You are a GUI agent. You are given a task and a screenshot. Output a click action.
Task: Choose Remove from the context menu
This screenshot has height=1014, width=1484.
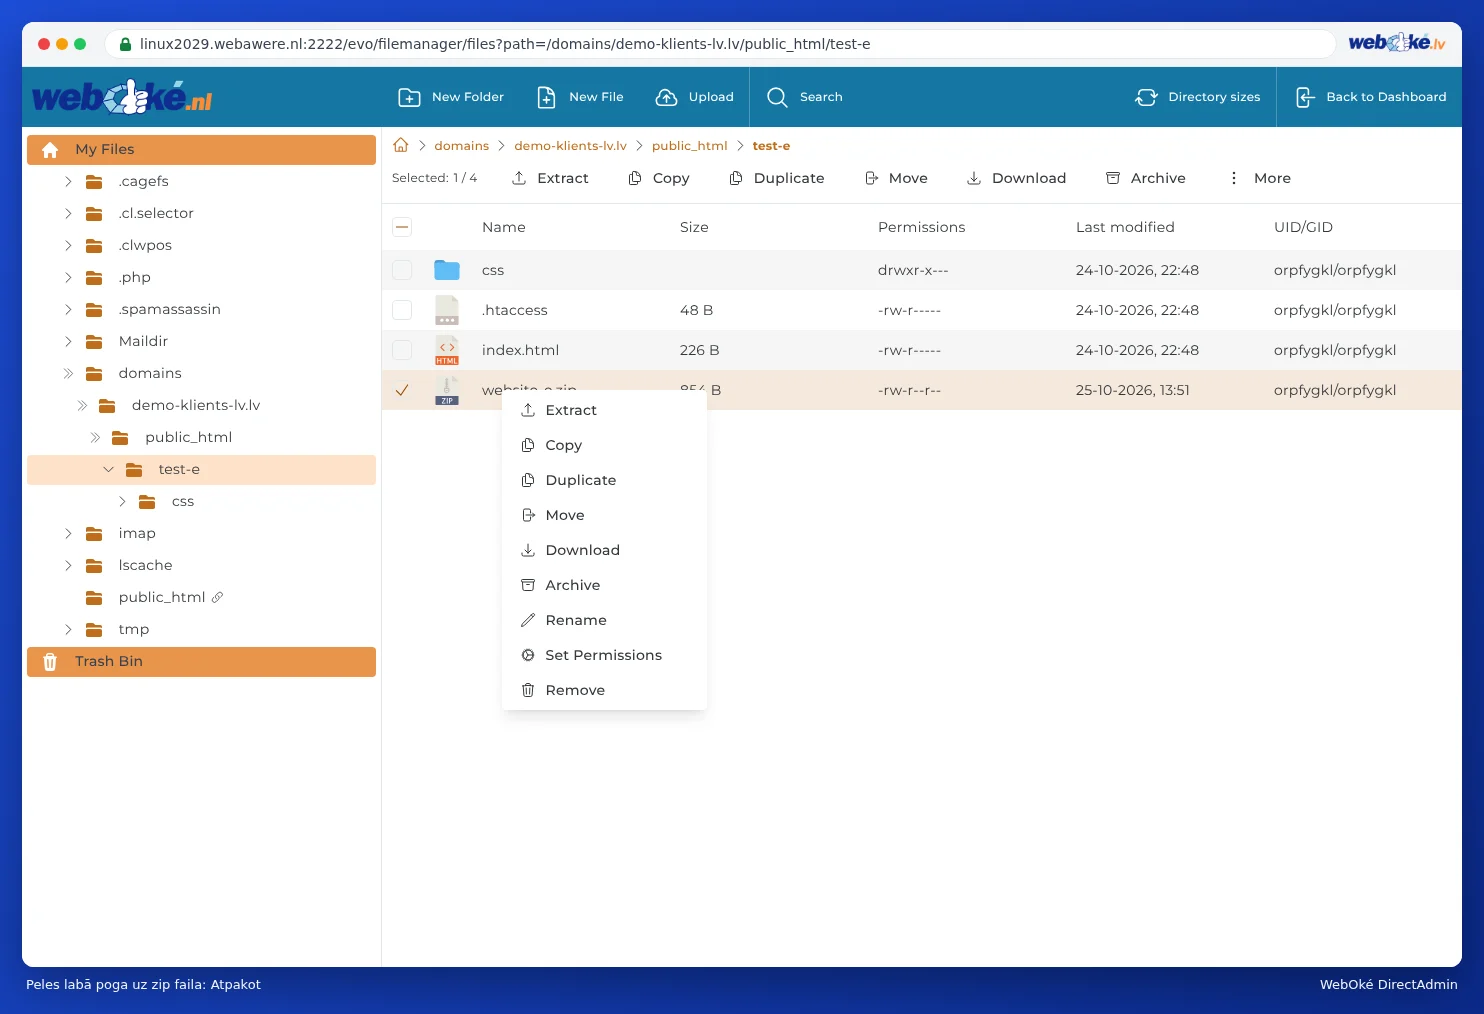(x=604, y=690)
